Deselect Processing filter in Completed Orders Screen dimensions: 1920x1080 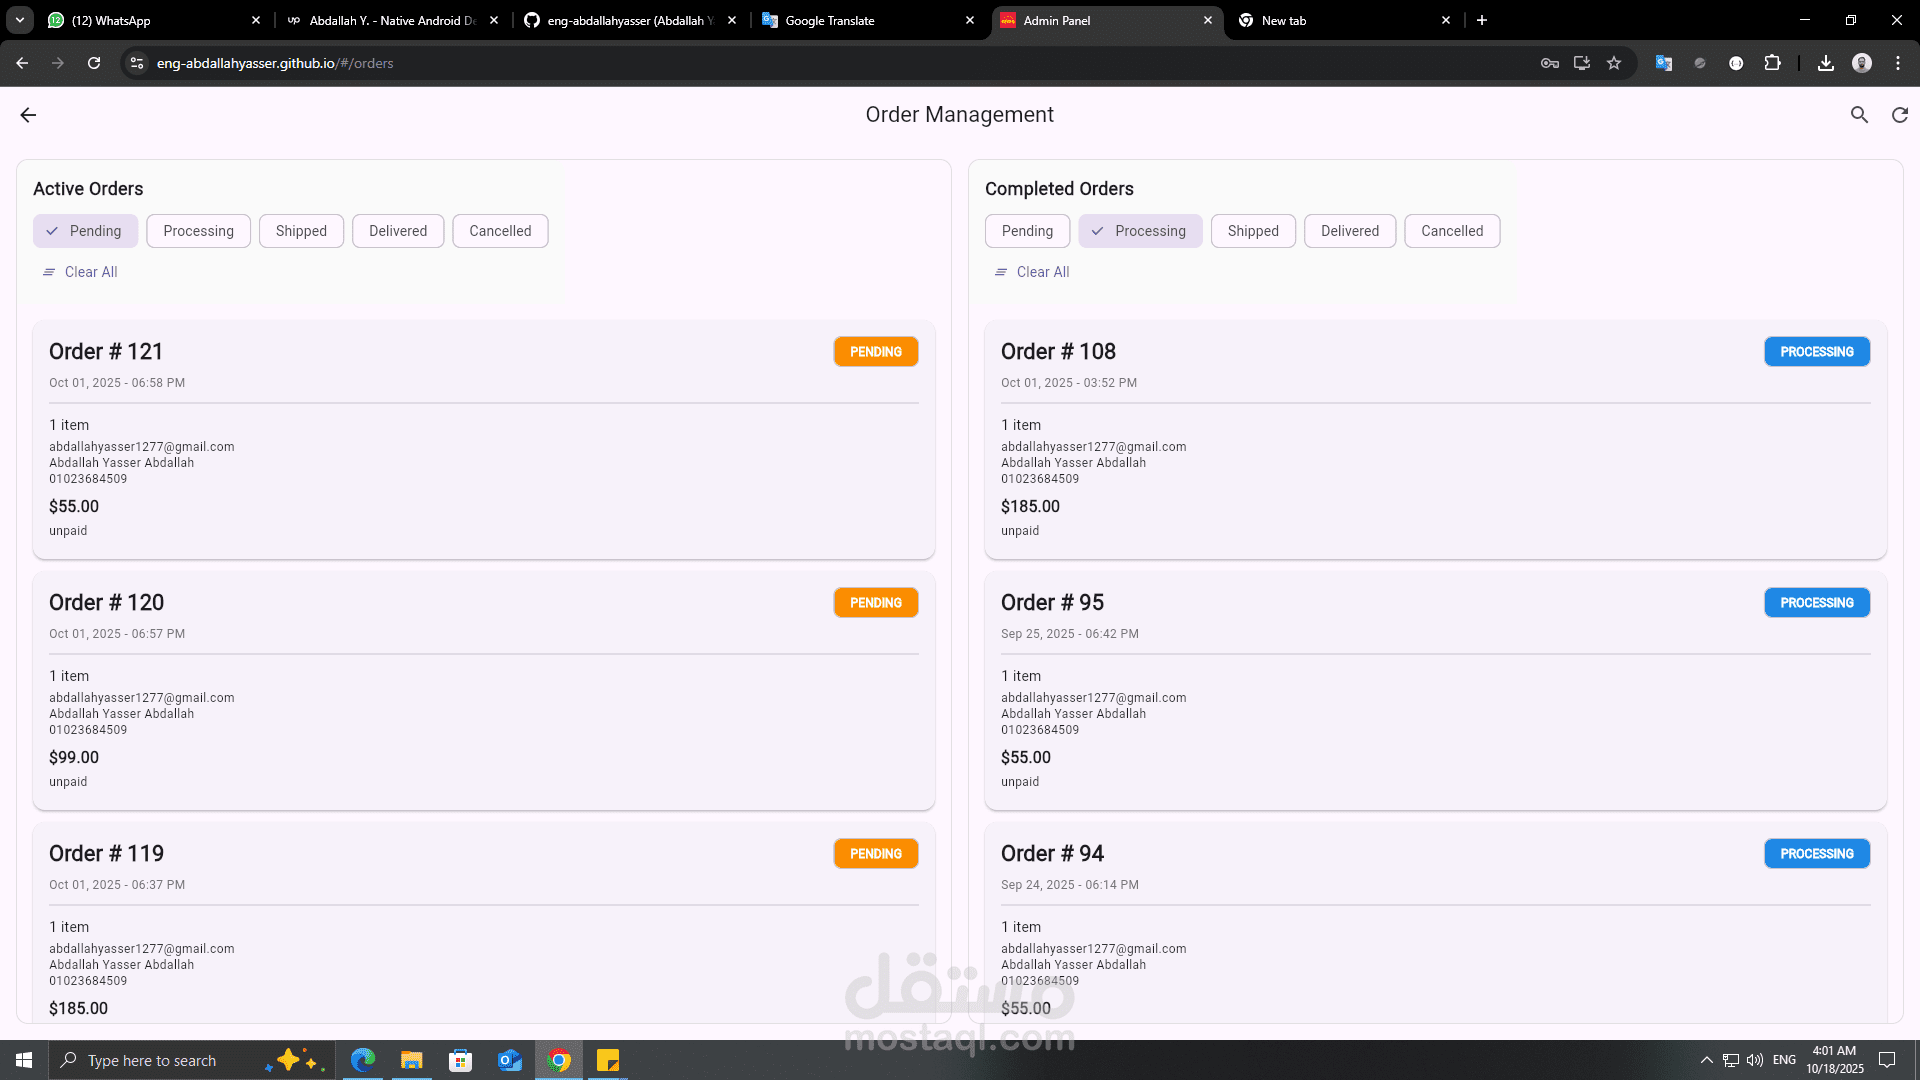[x=1140, y=231]
